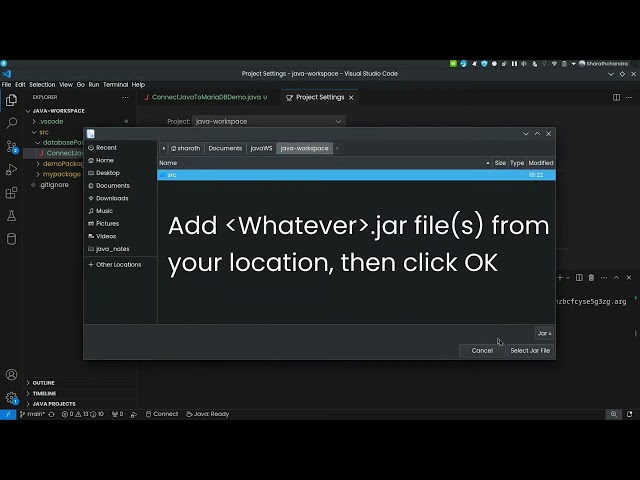
Task: Open the terminal panel ellipsis menu
Action: coord(604,278)
